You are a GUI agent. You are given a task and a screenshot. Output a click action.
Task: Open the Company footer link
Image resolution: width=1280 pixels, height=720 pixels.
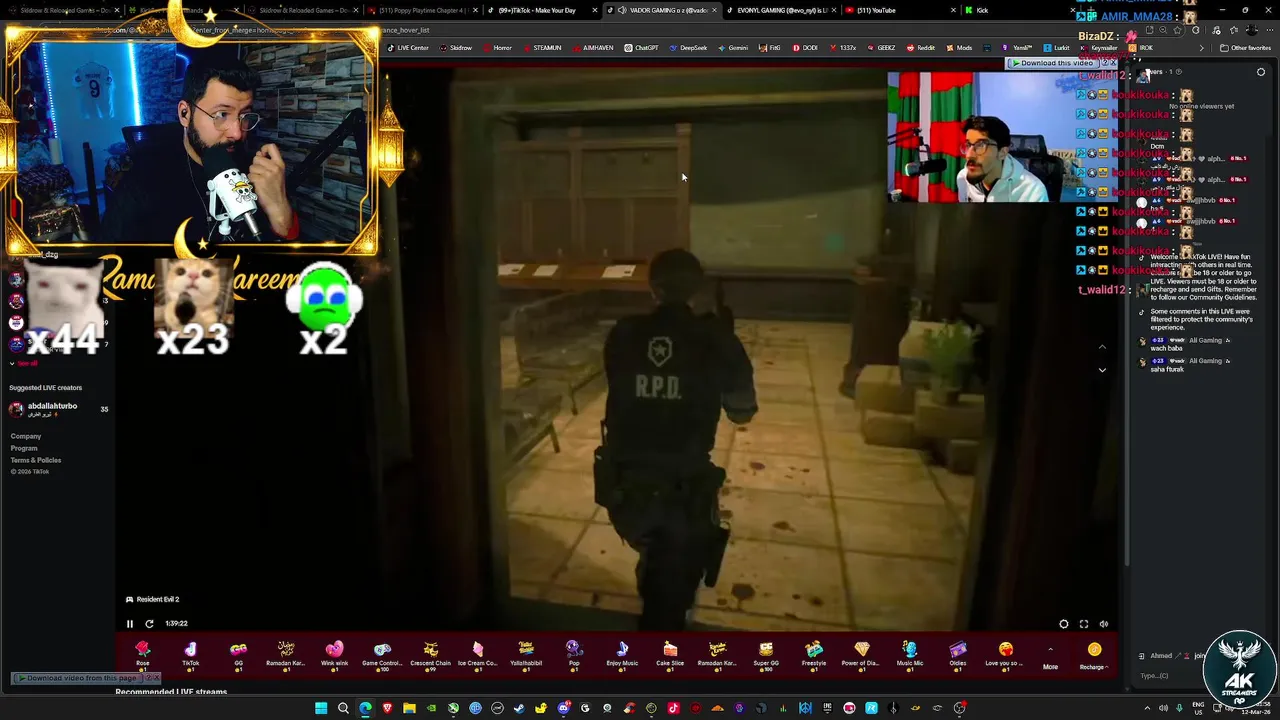coord(26,436)
